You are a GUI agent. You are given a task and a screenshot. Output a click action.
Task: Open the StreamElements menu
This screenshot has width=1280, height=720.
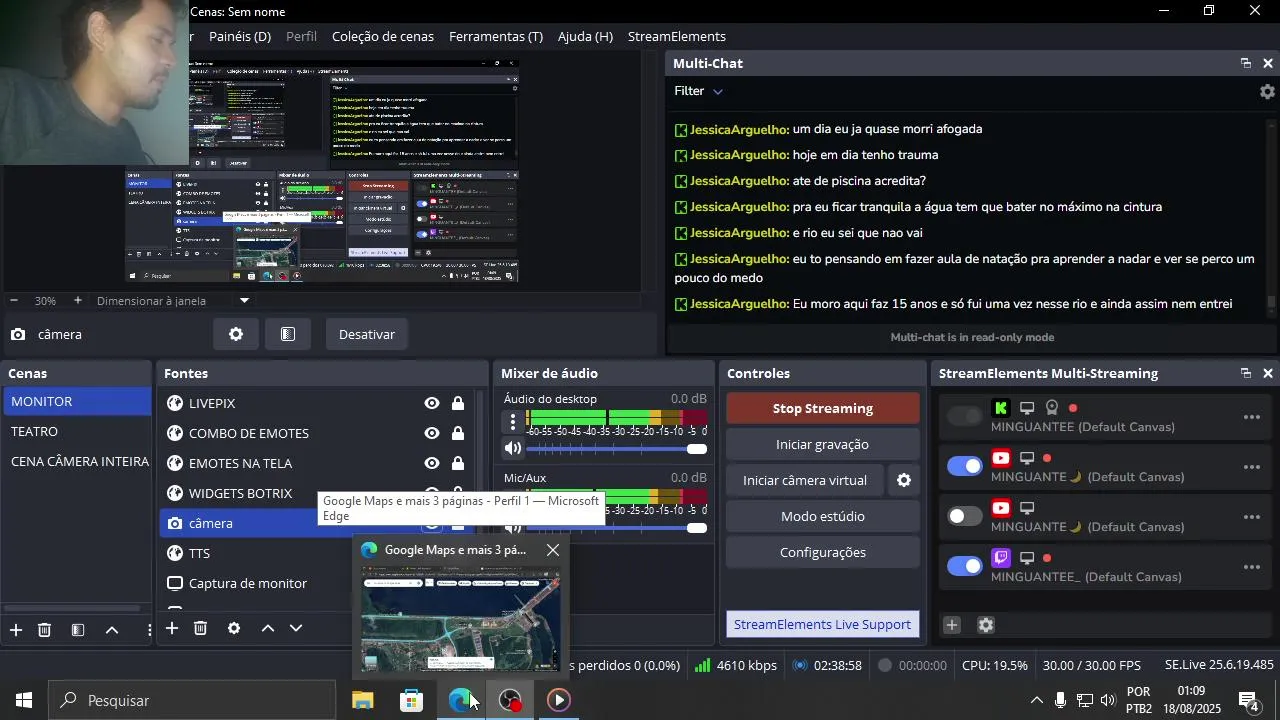677,36
